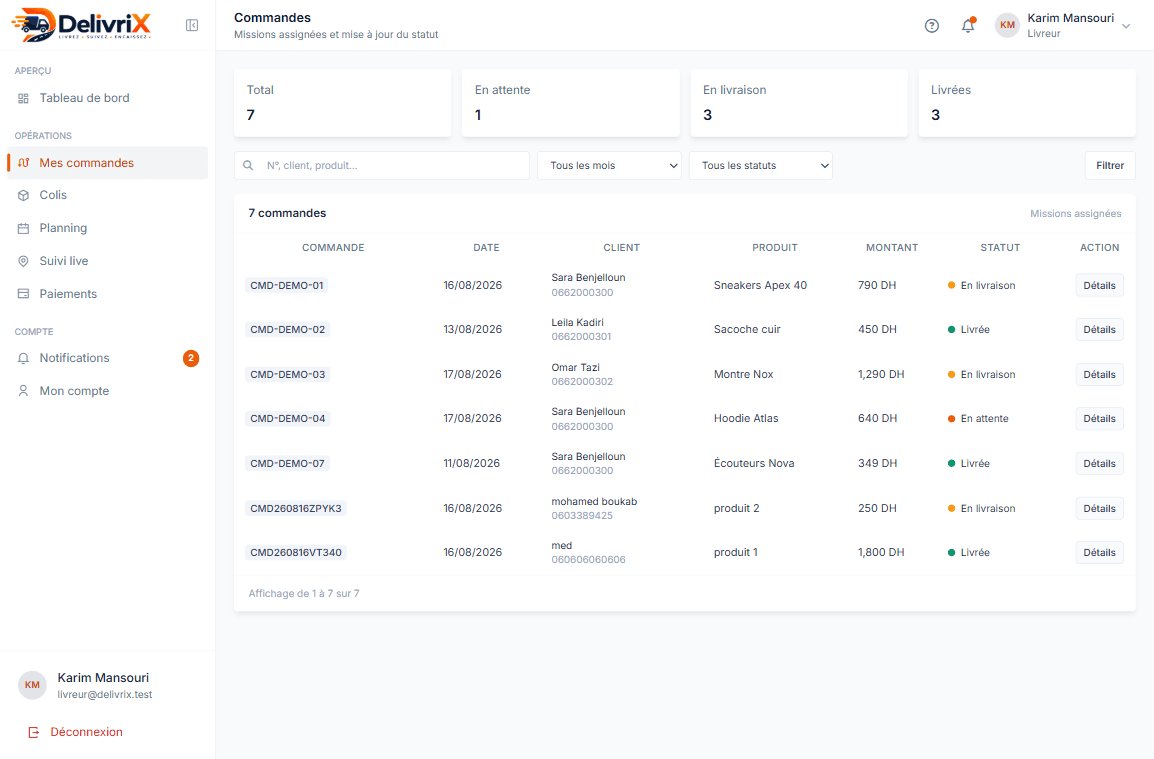1154x759 pixels.
Task: Open the Colis section
Action: pos(107,195)
